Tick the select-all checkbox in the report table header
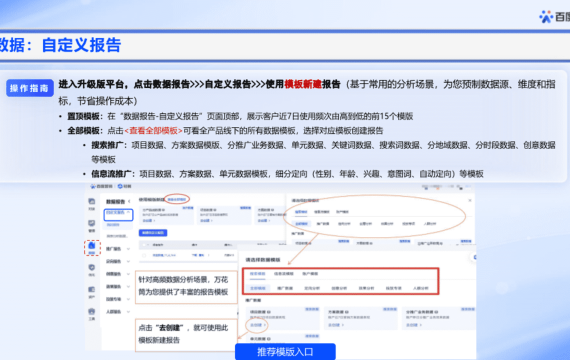 pos(145,245)
